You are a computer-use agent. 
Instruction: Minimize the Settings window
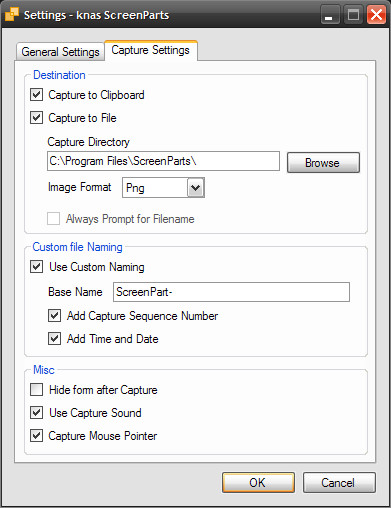(329, 15)
